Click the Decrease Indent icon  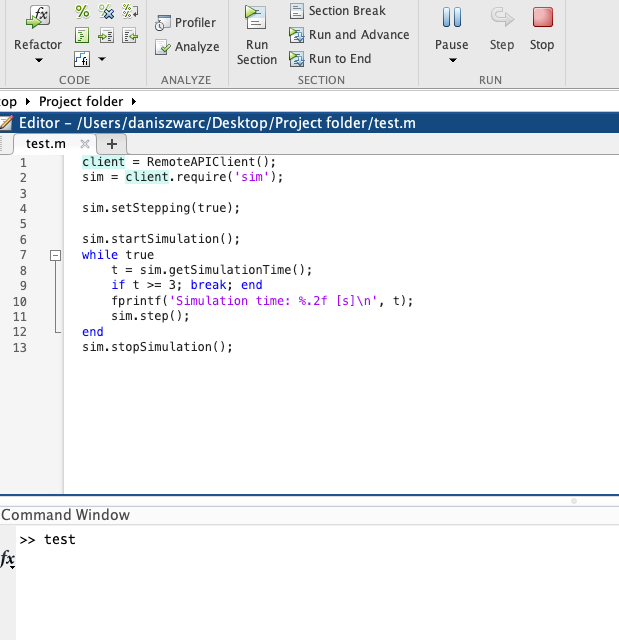(x=130, y=36)
